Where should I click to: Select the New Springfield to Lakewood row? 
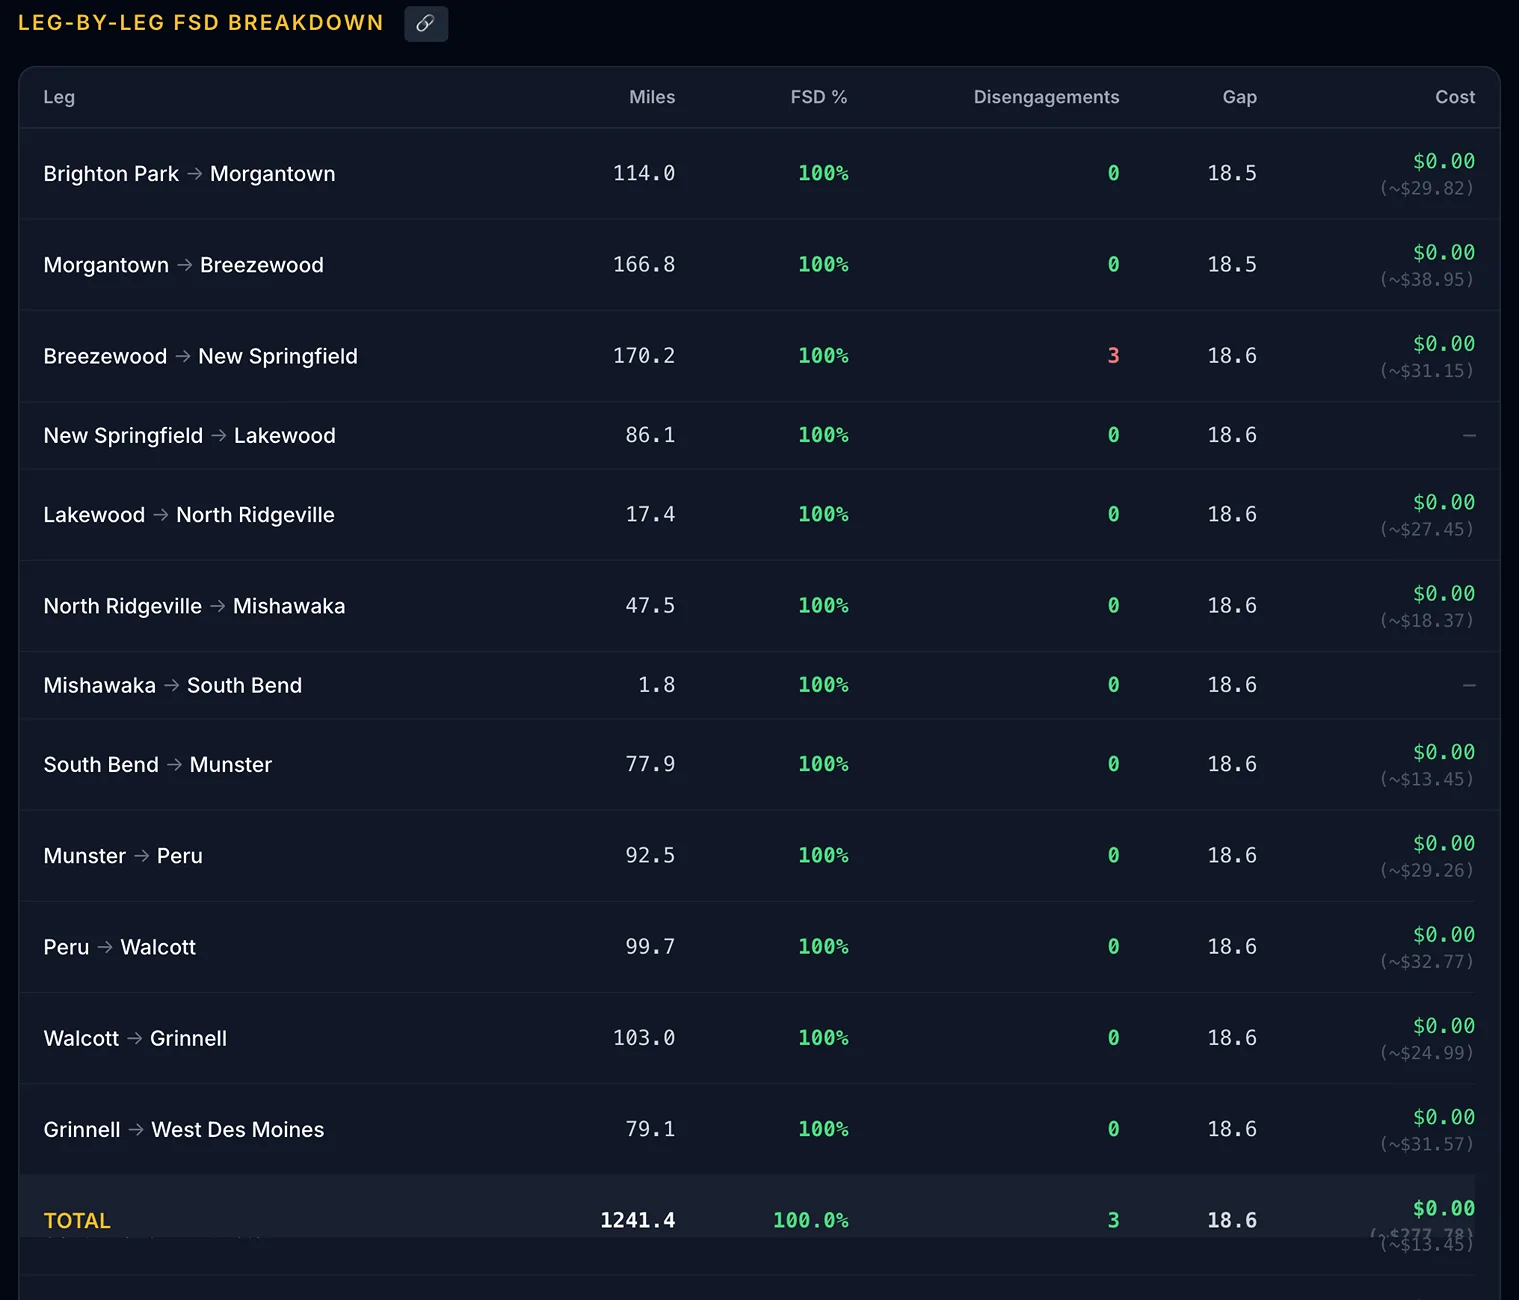[759, 435]
